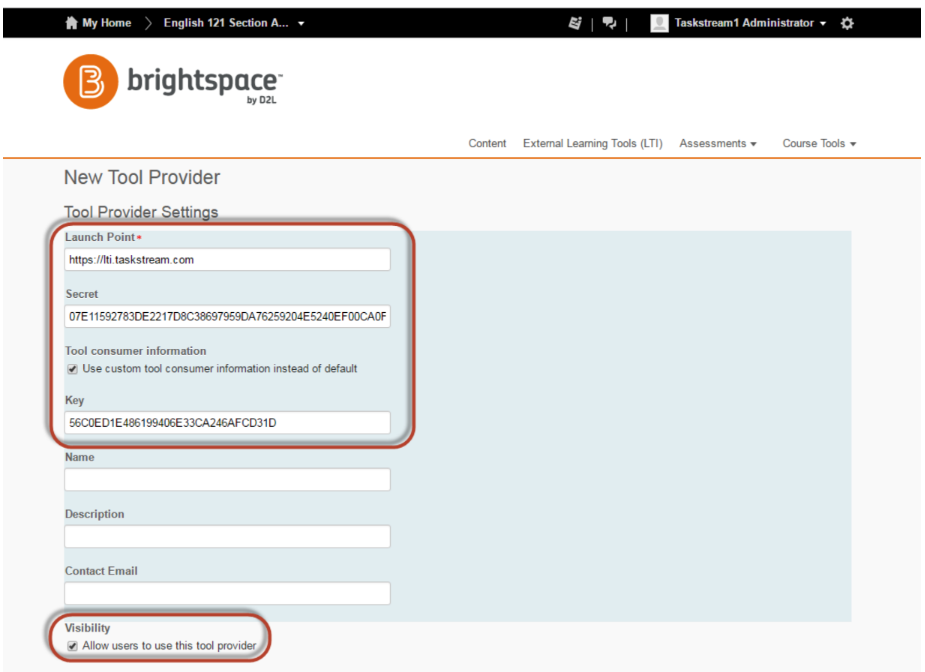The image size is (925, 672).
Task: Expand the English 121 Section course dropdown arrow
Action: [x=301, y=24]
